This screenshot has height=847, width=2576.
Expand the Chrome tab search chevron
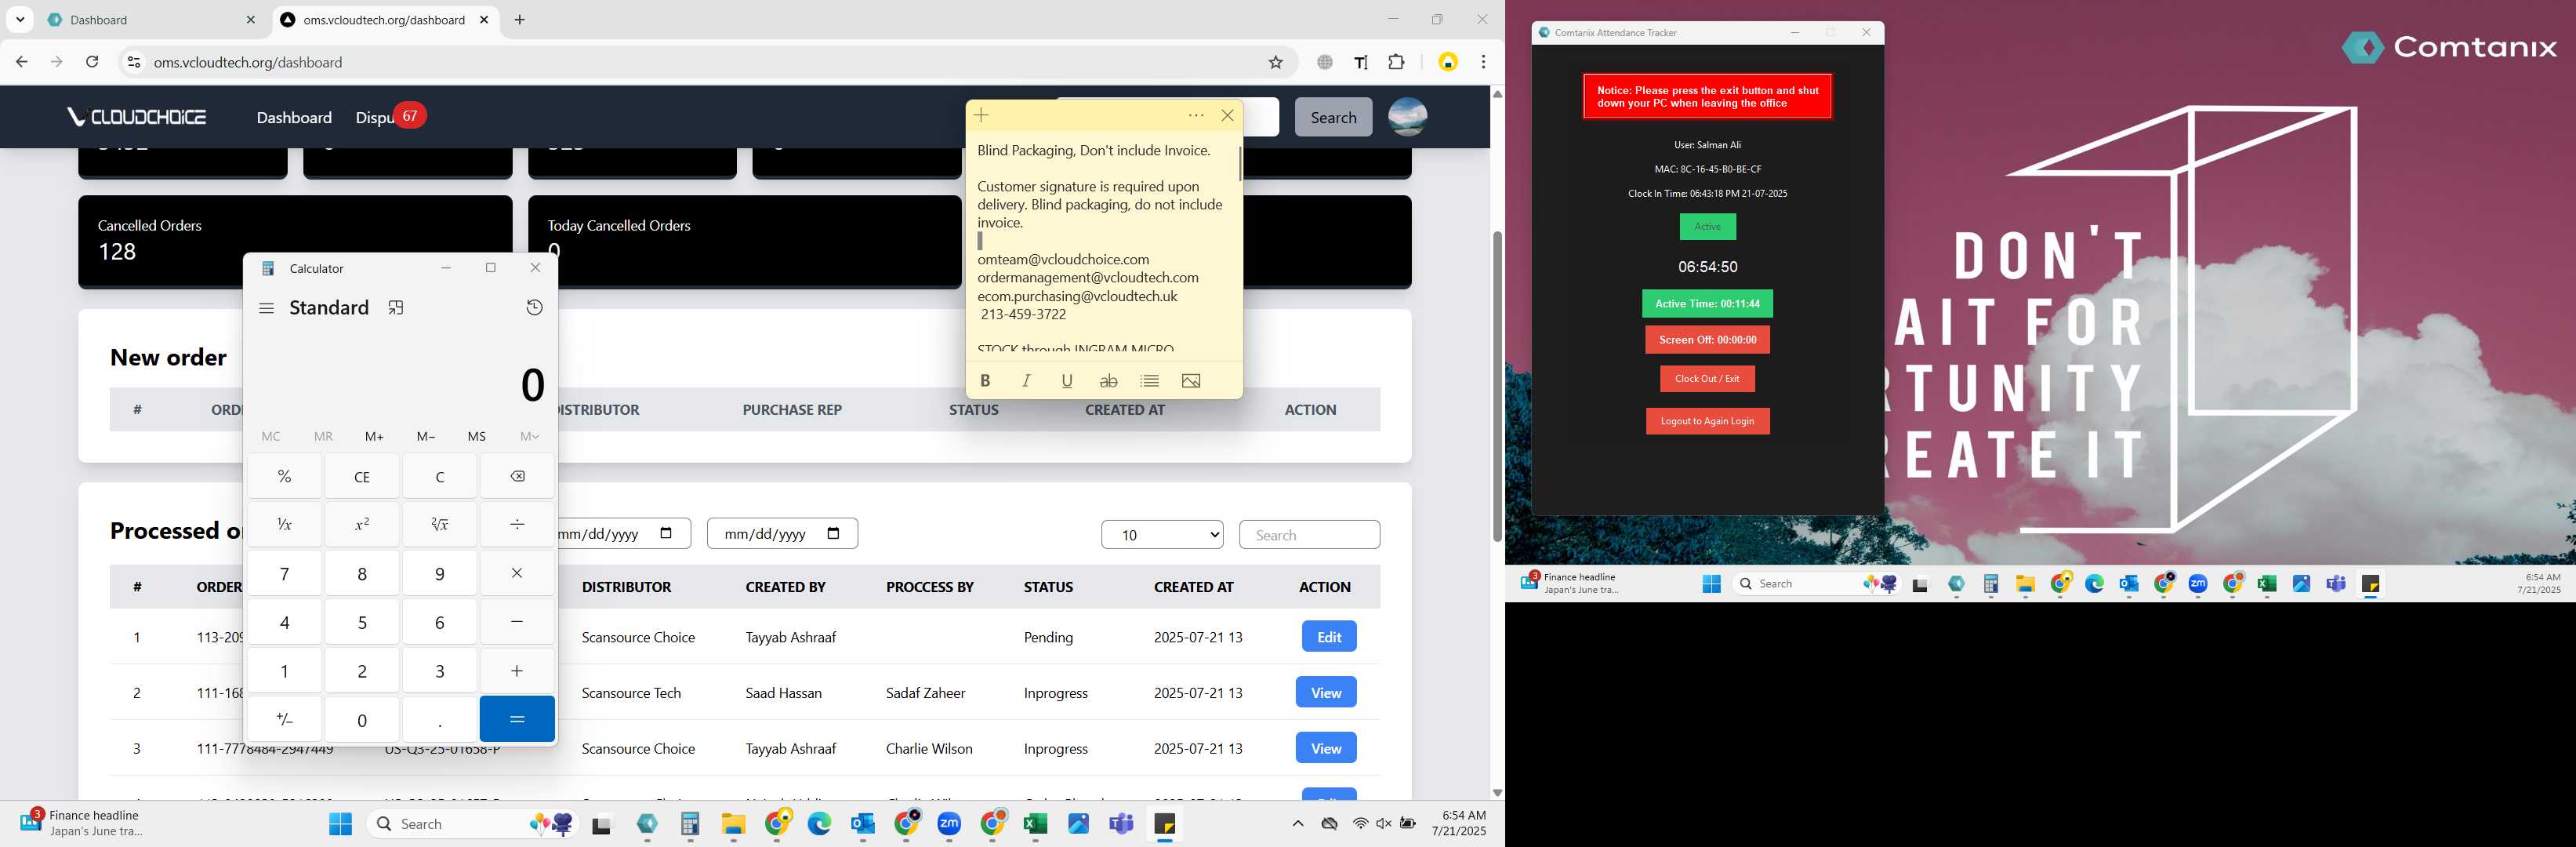pos(20,20)
